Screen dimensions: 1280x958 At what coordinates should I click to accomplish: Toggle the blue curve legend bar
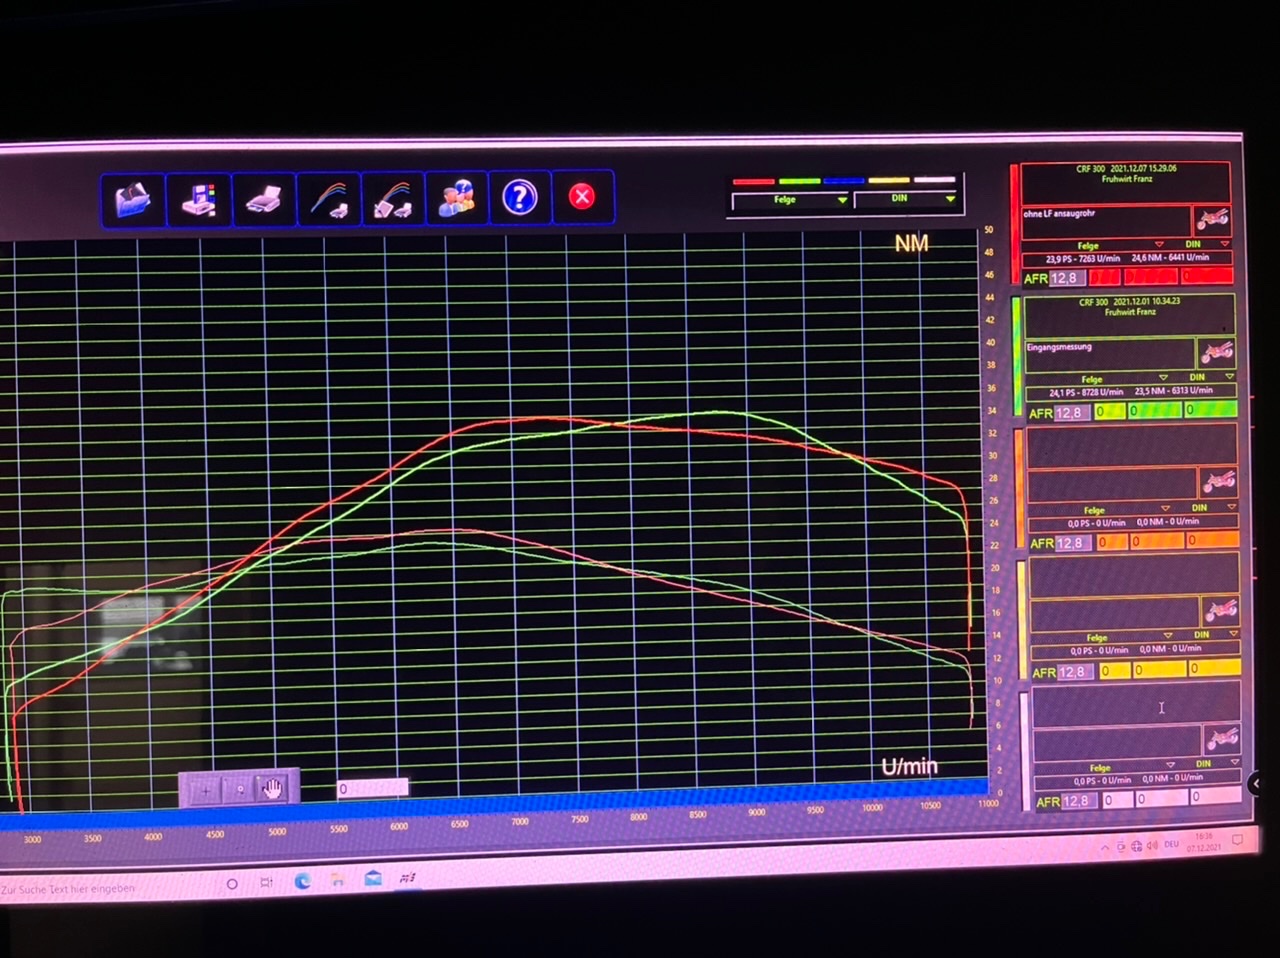(x=843, y=181)
